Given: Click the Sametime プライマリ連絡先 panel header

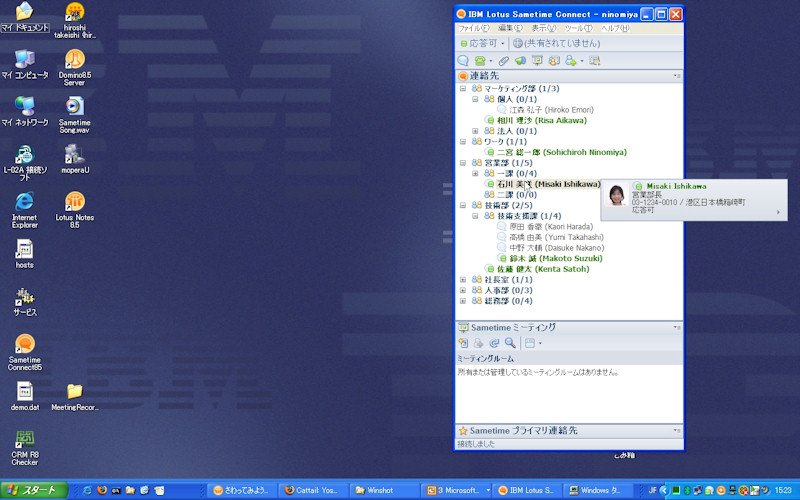Looking at the screenshot, I should [x=569, y=431].
